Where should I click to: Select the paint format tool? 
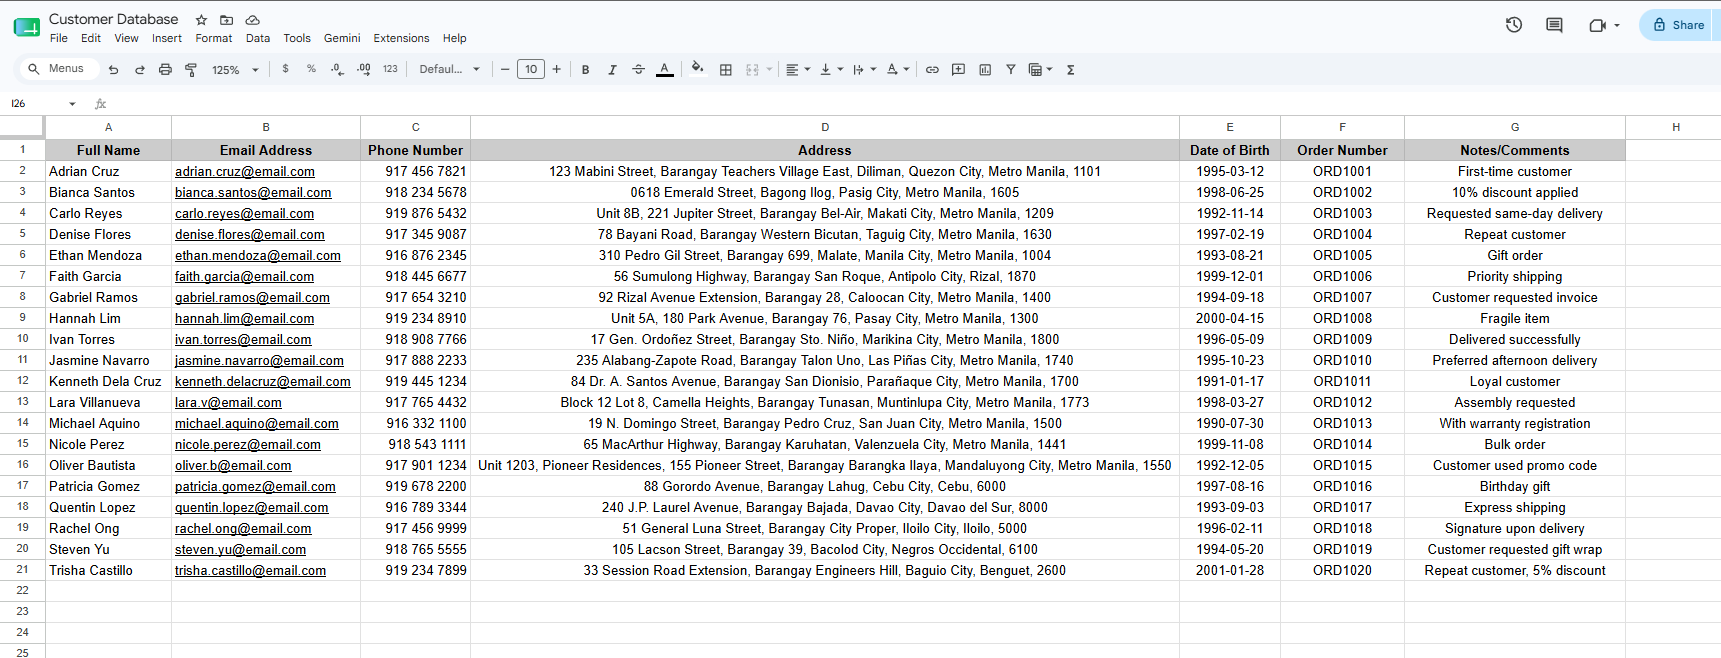pyautogui.click(x=191, y=70)
